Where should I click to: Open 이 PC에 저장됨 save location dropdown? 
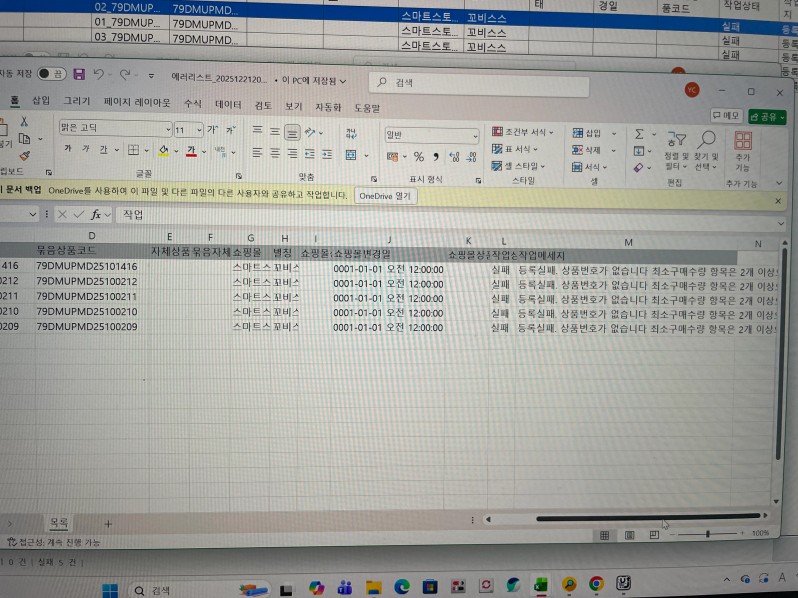pyautogui.click(x=314, y=80)
